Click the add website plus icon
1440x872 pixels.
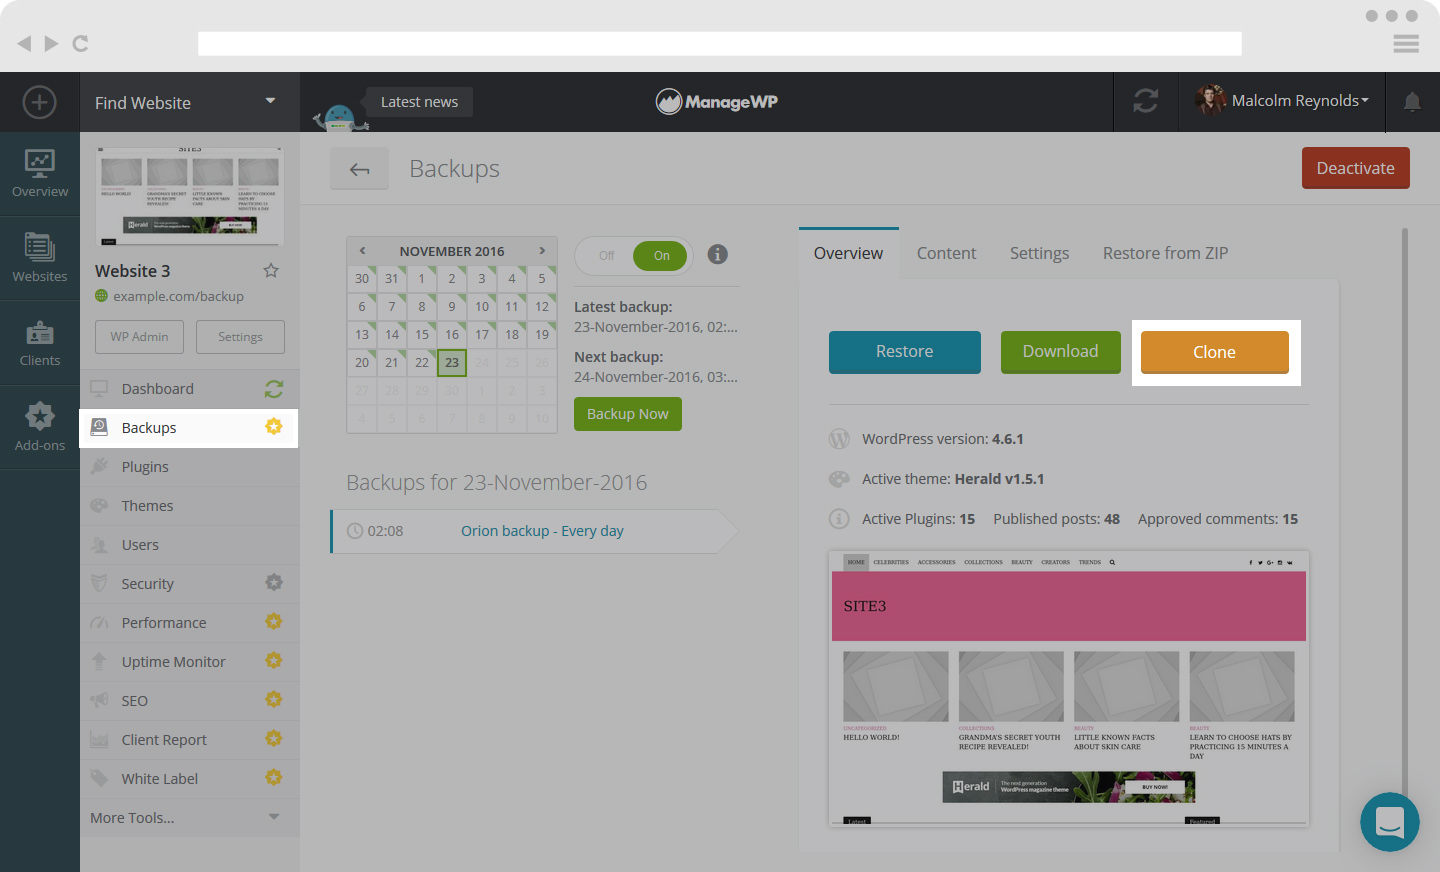point(39,102)
